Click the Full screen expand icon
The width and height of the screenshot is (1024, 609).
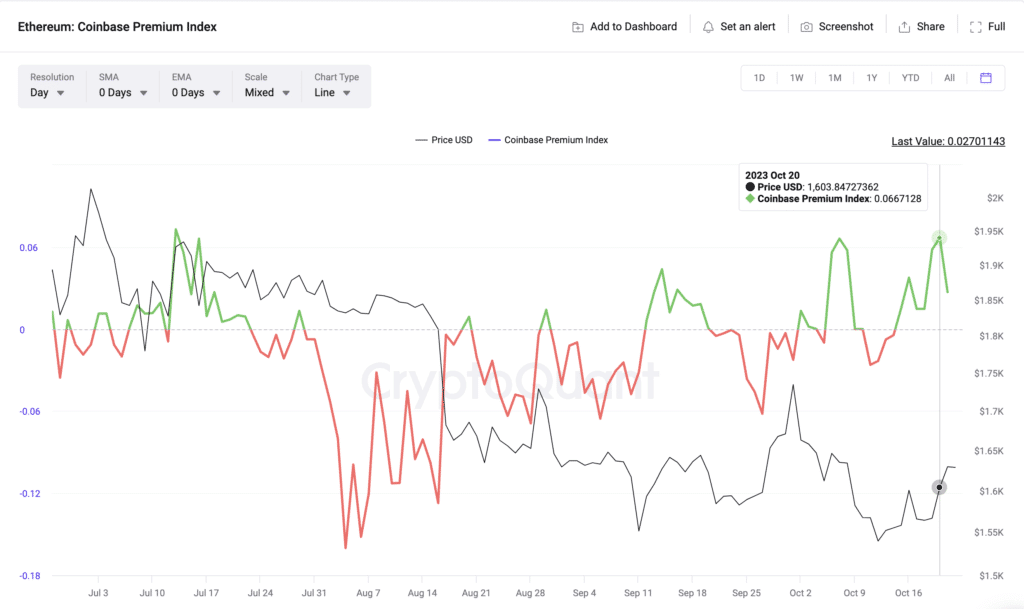[x=975, y=27]
